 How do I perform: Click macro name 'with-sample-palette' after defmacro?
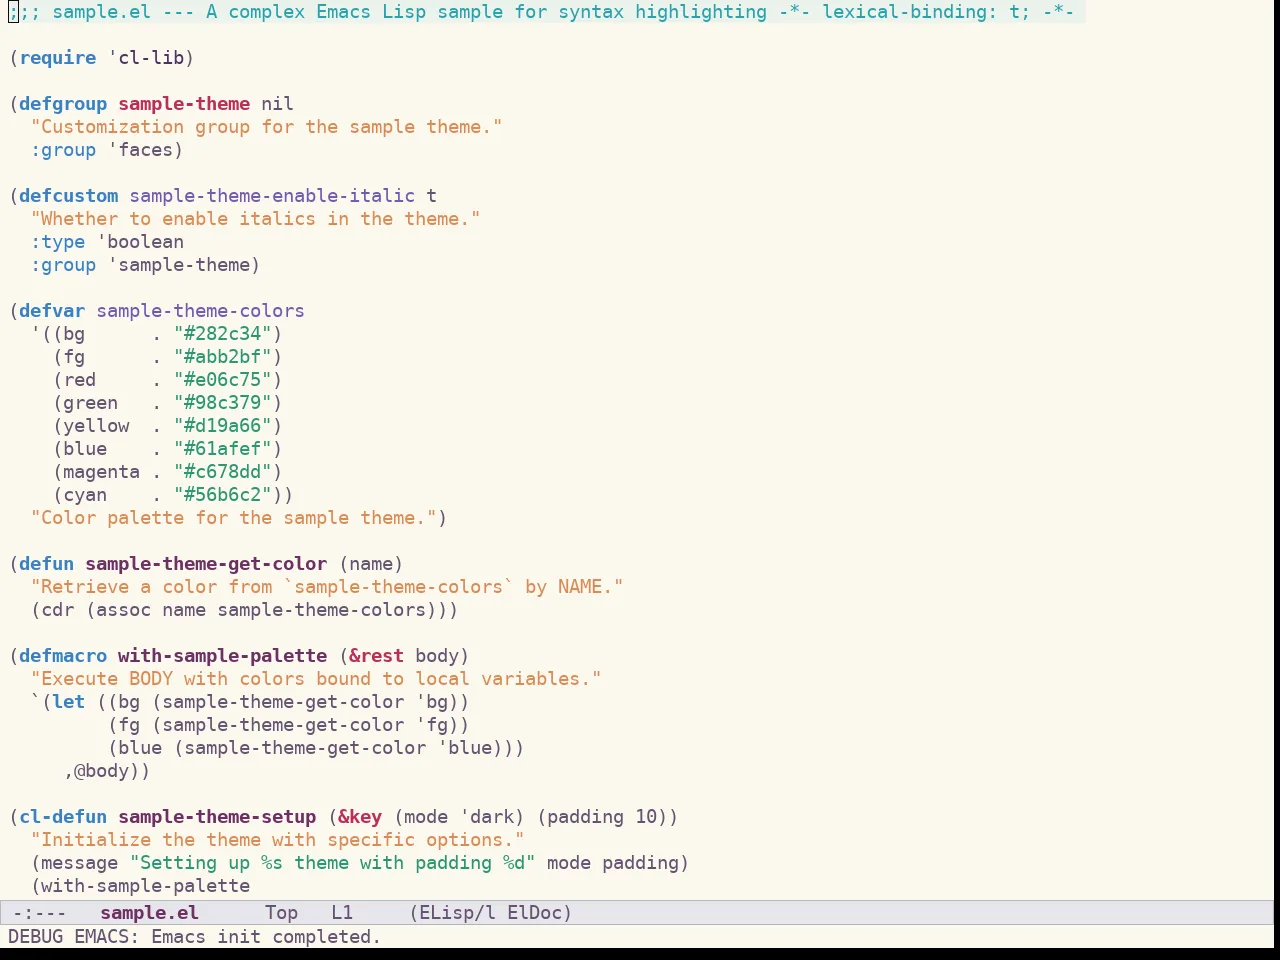tap(222, 656)
